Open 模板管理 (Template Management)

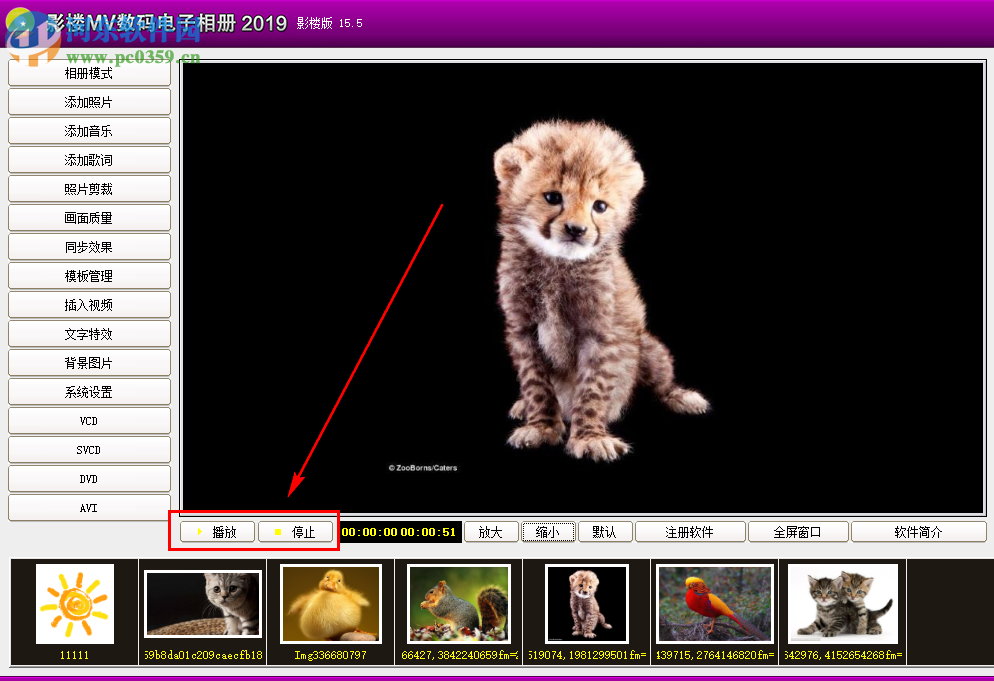88,275
